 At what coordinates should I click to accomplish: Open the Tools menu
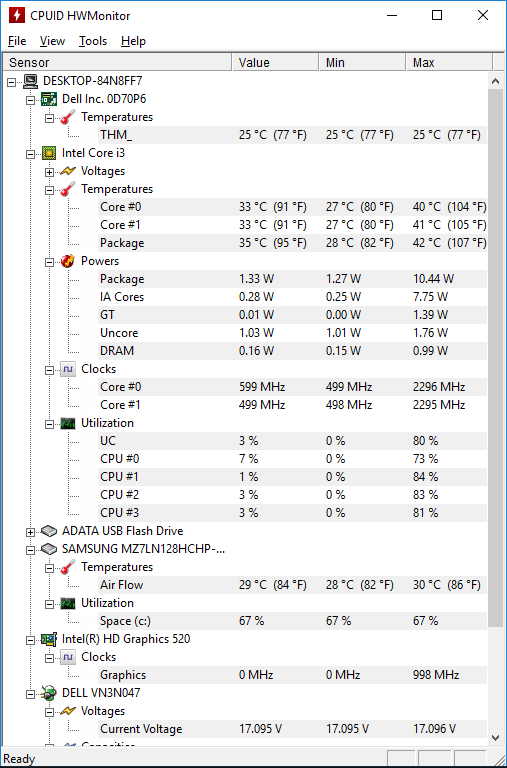93,41
